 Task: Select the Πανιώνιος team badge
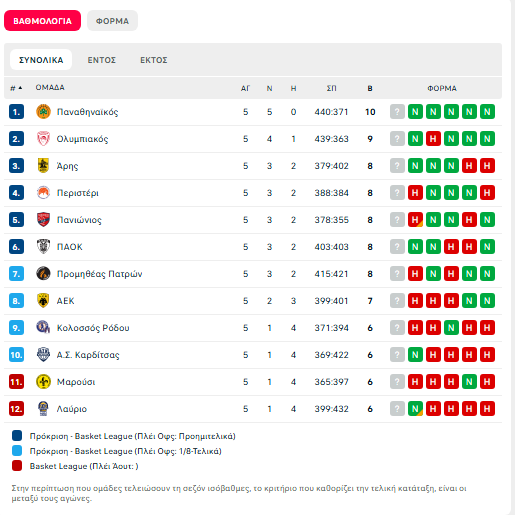(43, 220)
